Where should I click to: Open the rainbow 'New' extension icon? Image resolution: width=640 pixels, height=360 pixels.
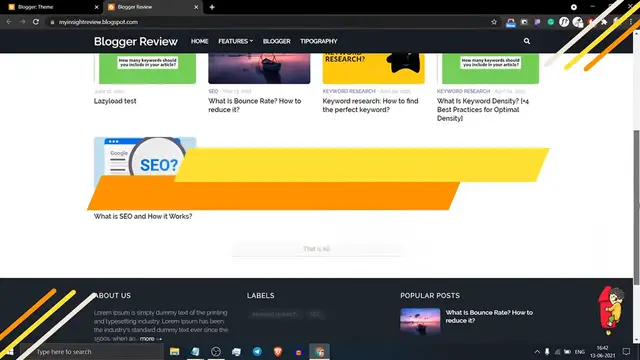click(x=511, y=22)
